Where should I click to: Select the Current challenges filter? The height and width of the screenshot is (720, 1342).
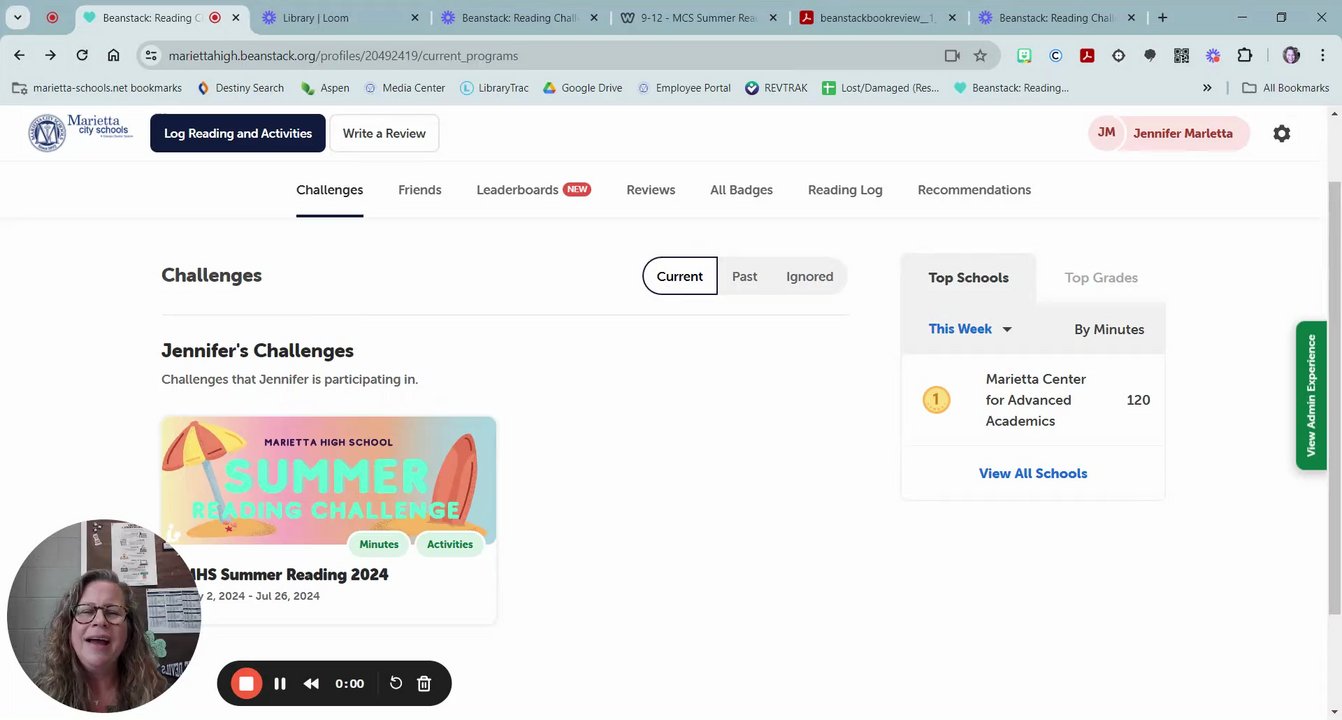tap(680, 276)
